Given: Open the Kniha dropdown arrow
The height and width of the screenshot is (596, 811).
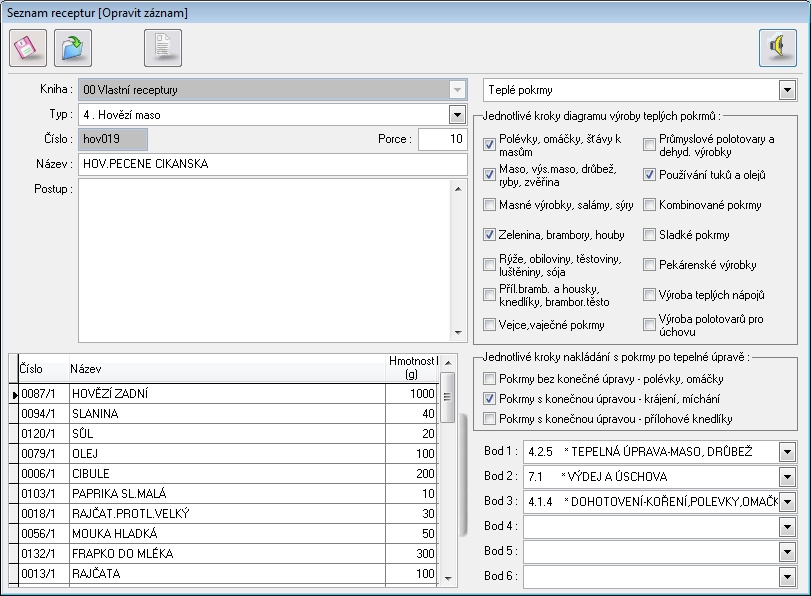Looking at the screenshot, I should pos(457,90).
